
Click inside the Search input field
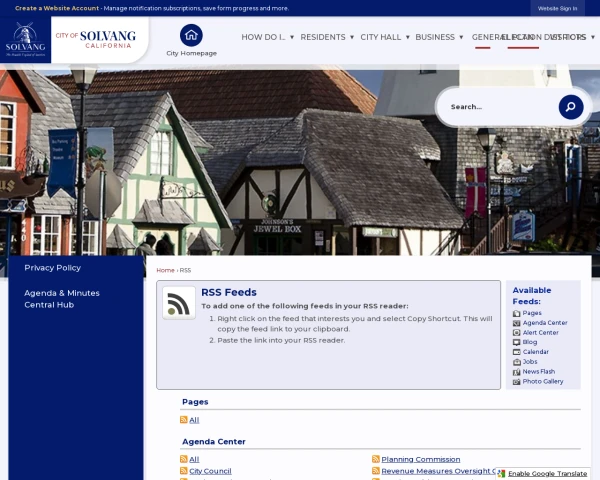tap(500, 107)
